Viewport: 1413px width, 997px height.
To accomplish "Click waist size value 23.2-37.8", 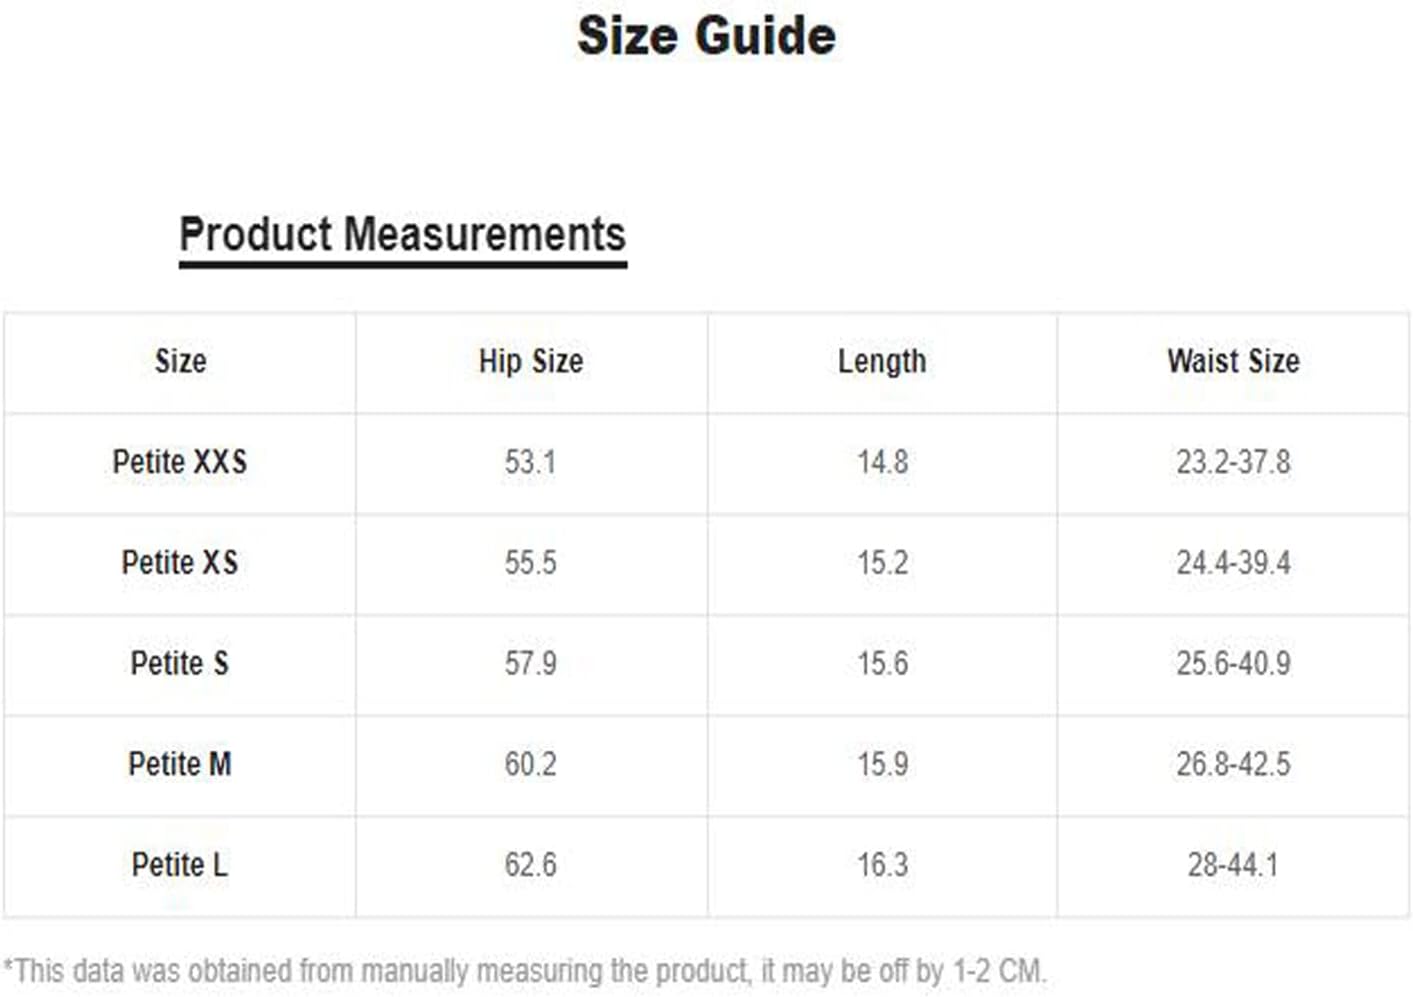I will [1233, 462].
